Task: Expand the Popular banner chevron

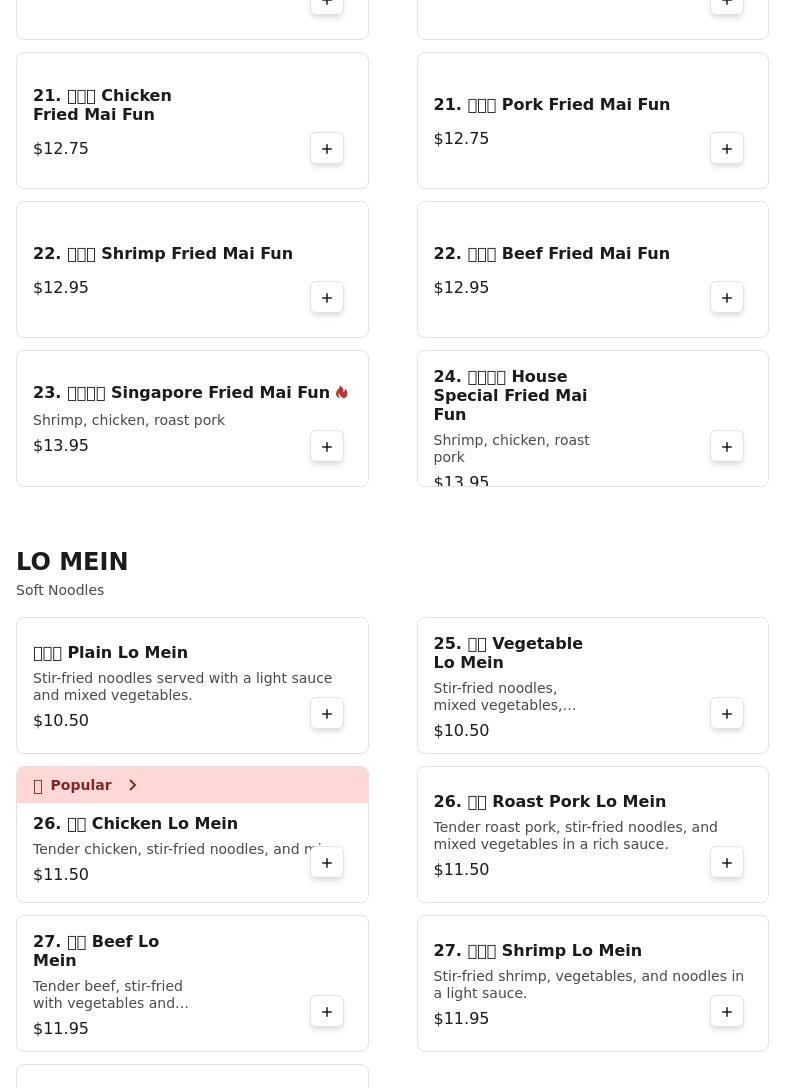Action: tap(133, 785)
